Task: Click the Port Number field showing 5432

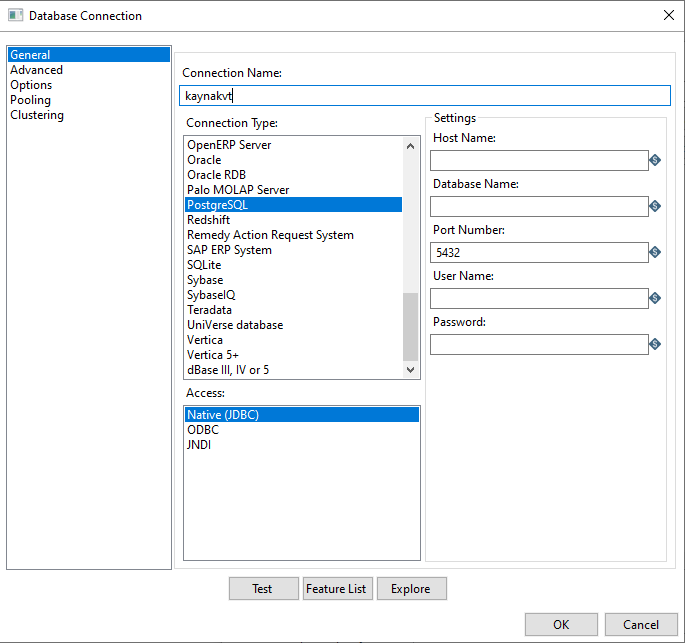Action: pyautogui.click(x=539, y=252)
